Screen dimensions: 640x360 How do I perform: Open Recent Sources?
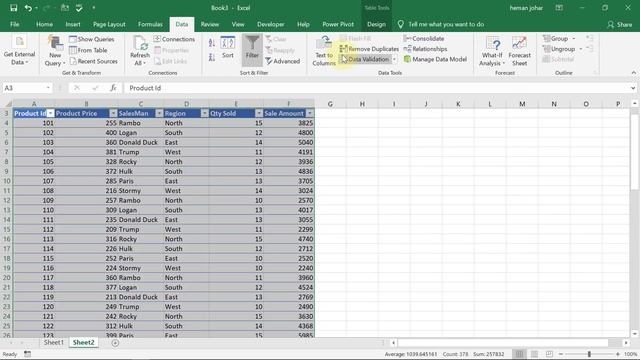93,61
